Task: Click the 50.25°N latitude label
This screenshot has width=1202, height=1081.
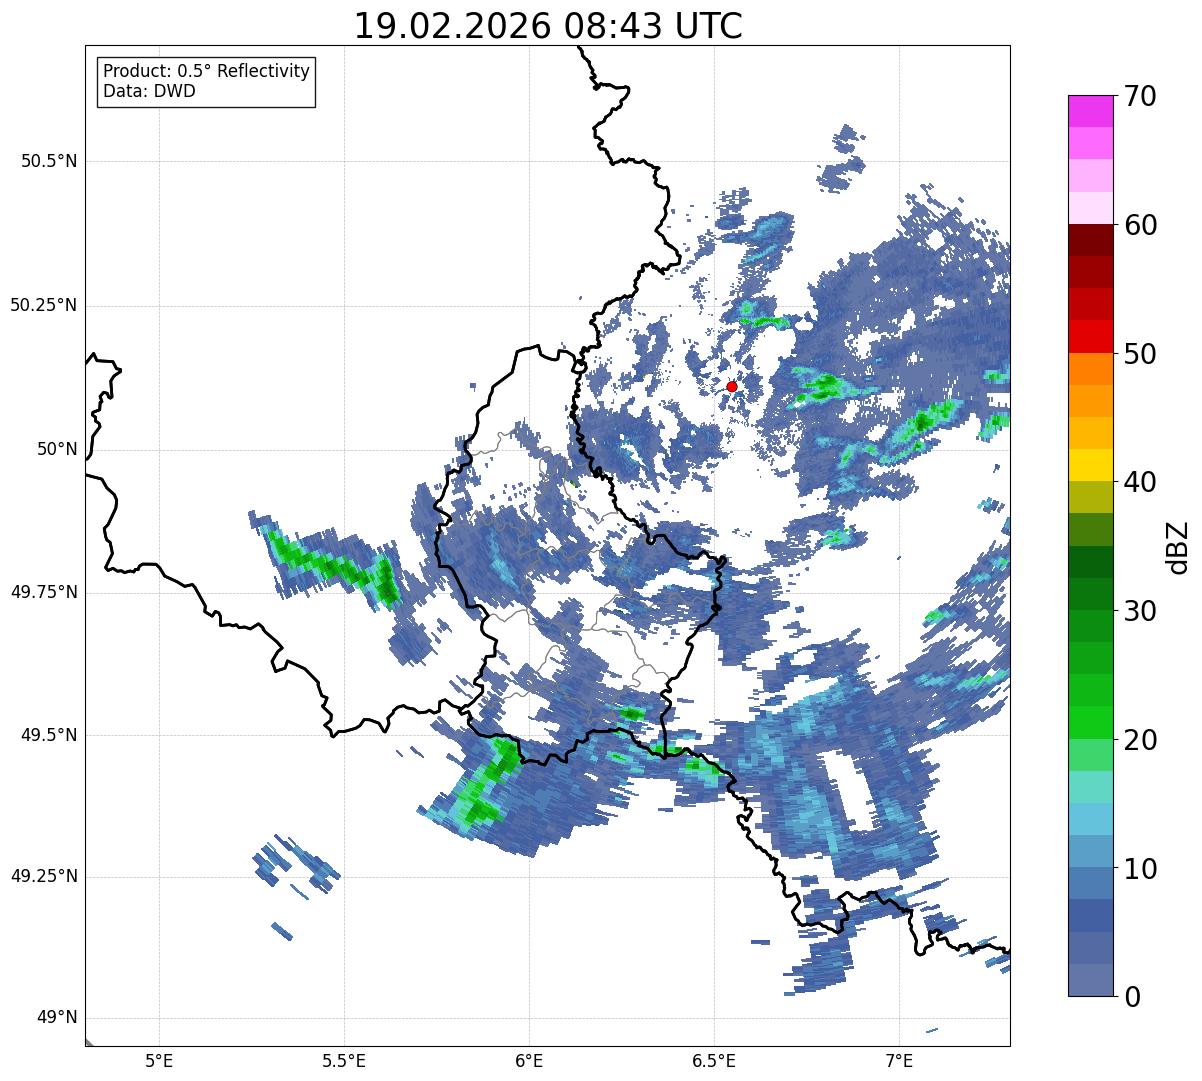Action: coord(44,305)
